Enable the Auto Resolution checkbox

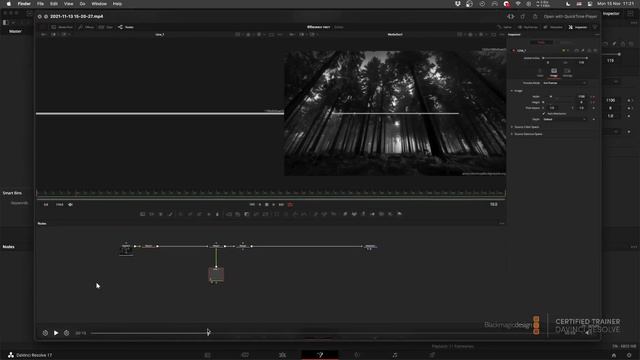tap(544, 113)
